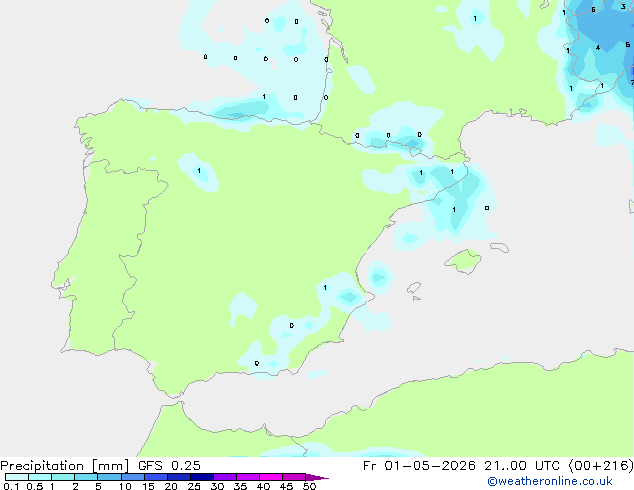
Task: Click the '21..00 UTC' time text
Action: coord(522,466)
